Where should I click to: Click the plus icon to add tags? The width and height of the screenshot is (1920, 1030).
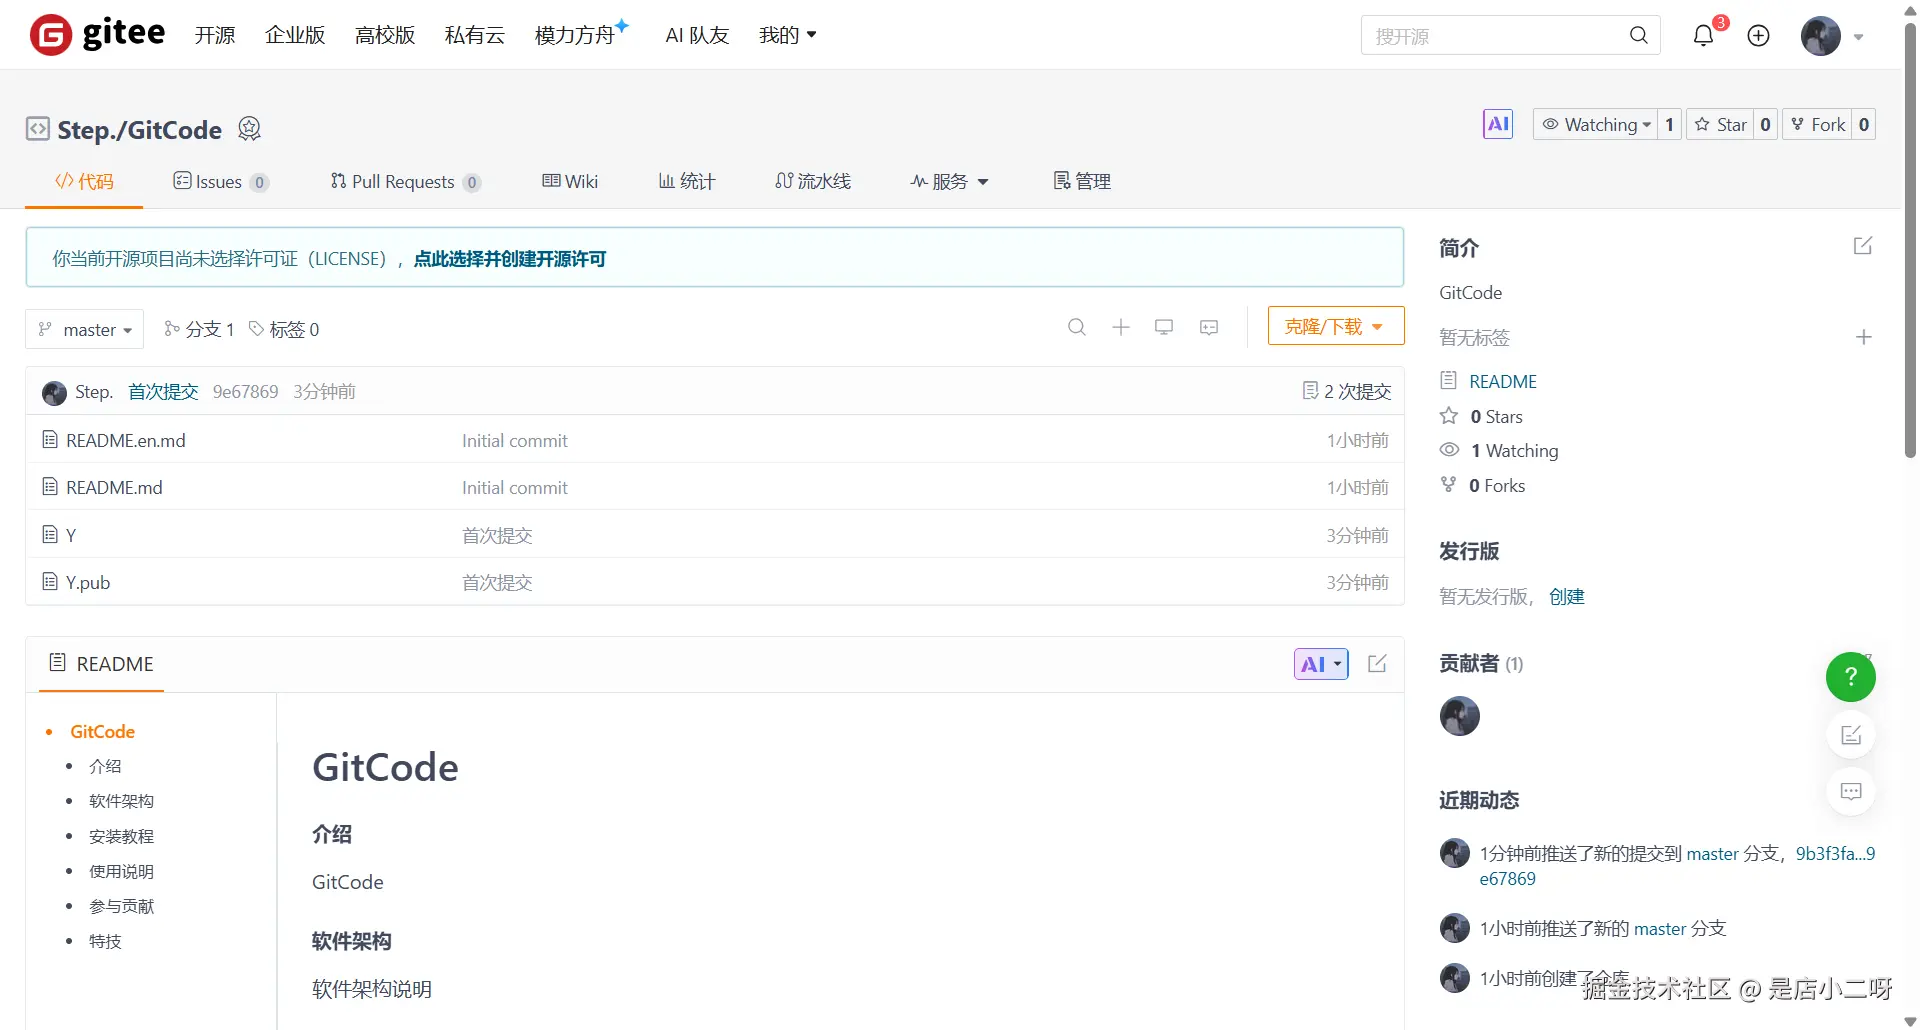click(1864, 337)
